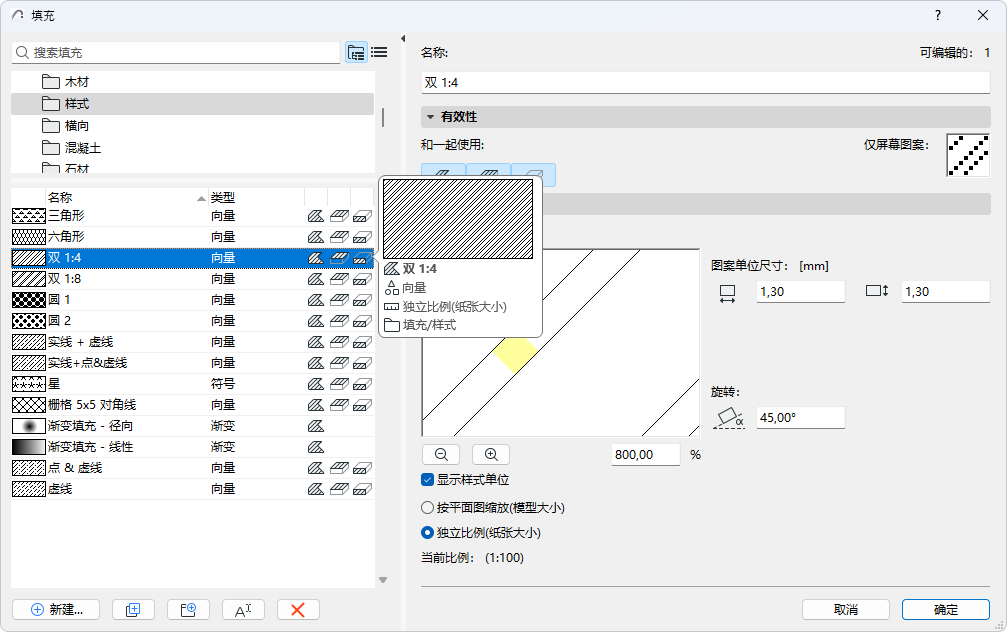The image size is (1007, 632).
Task: Click the red delete fill button
Action: click(x=298, y=610)
